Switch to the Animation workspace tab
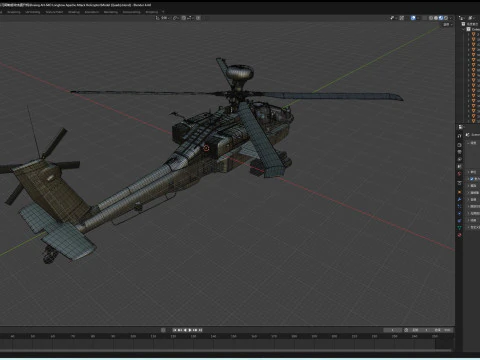480x360 pixels. click(x=92, y=12)
